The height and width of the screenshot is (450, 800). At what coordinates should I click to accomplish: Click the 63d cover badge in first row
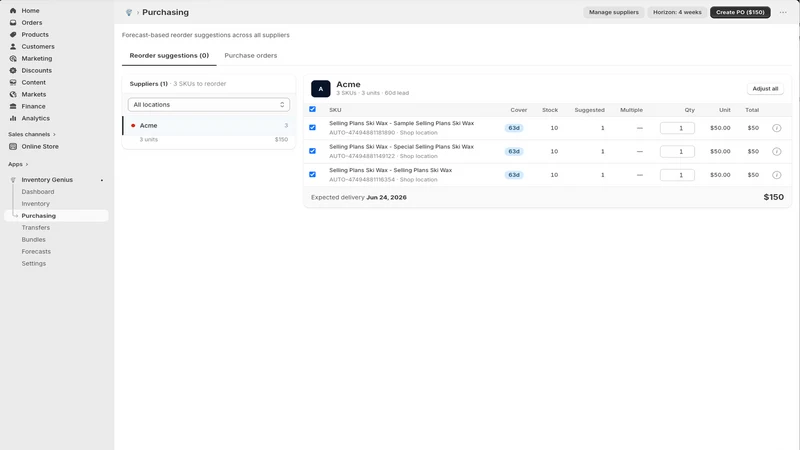(514, 128)
